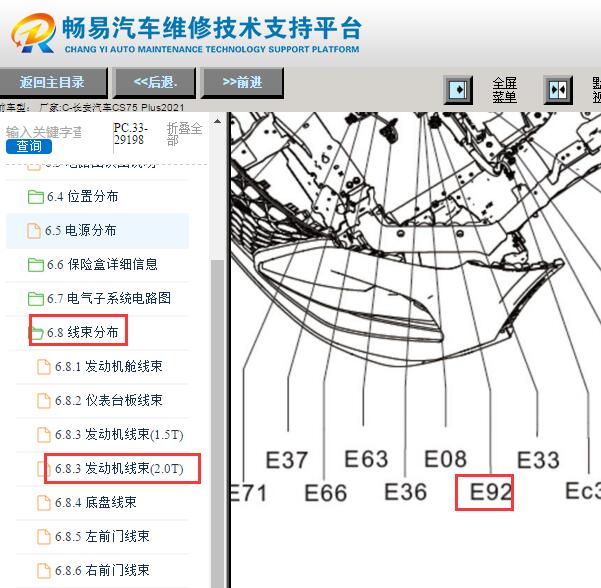The width and height of the screenshot is (601, 588).
Task: Click the blue 查询 search button
Action: click(x=29, y=146)
